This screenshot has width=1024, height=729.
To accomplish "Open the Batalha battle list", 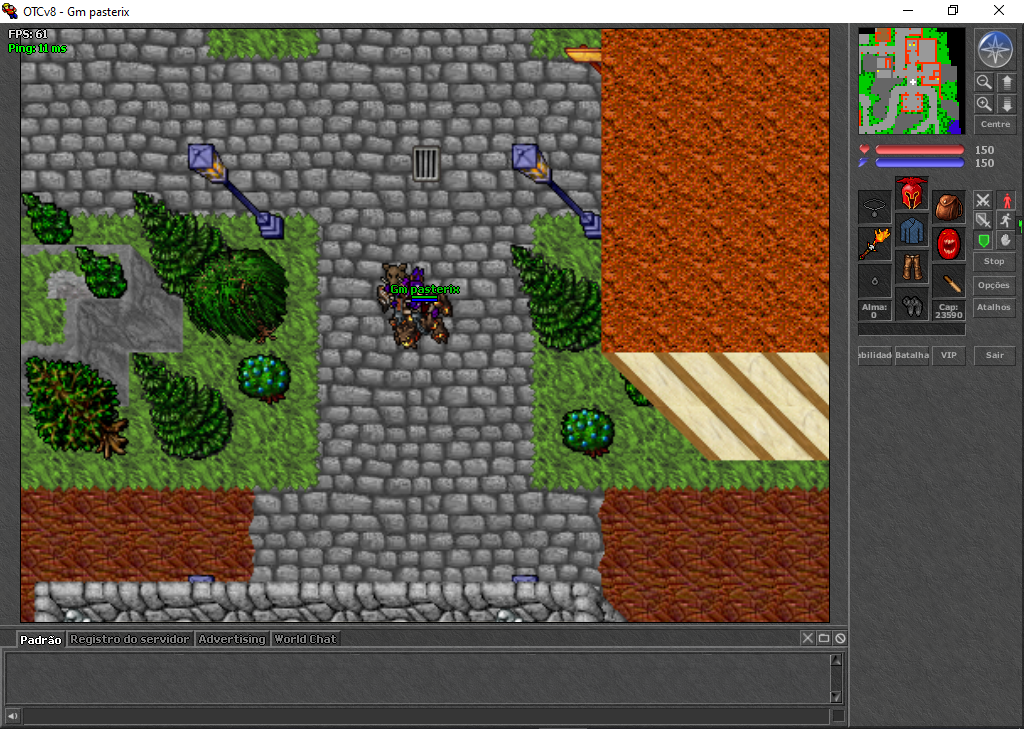I will [x=912, y=355].
